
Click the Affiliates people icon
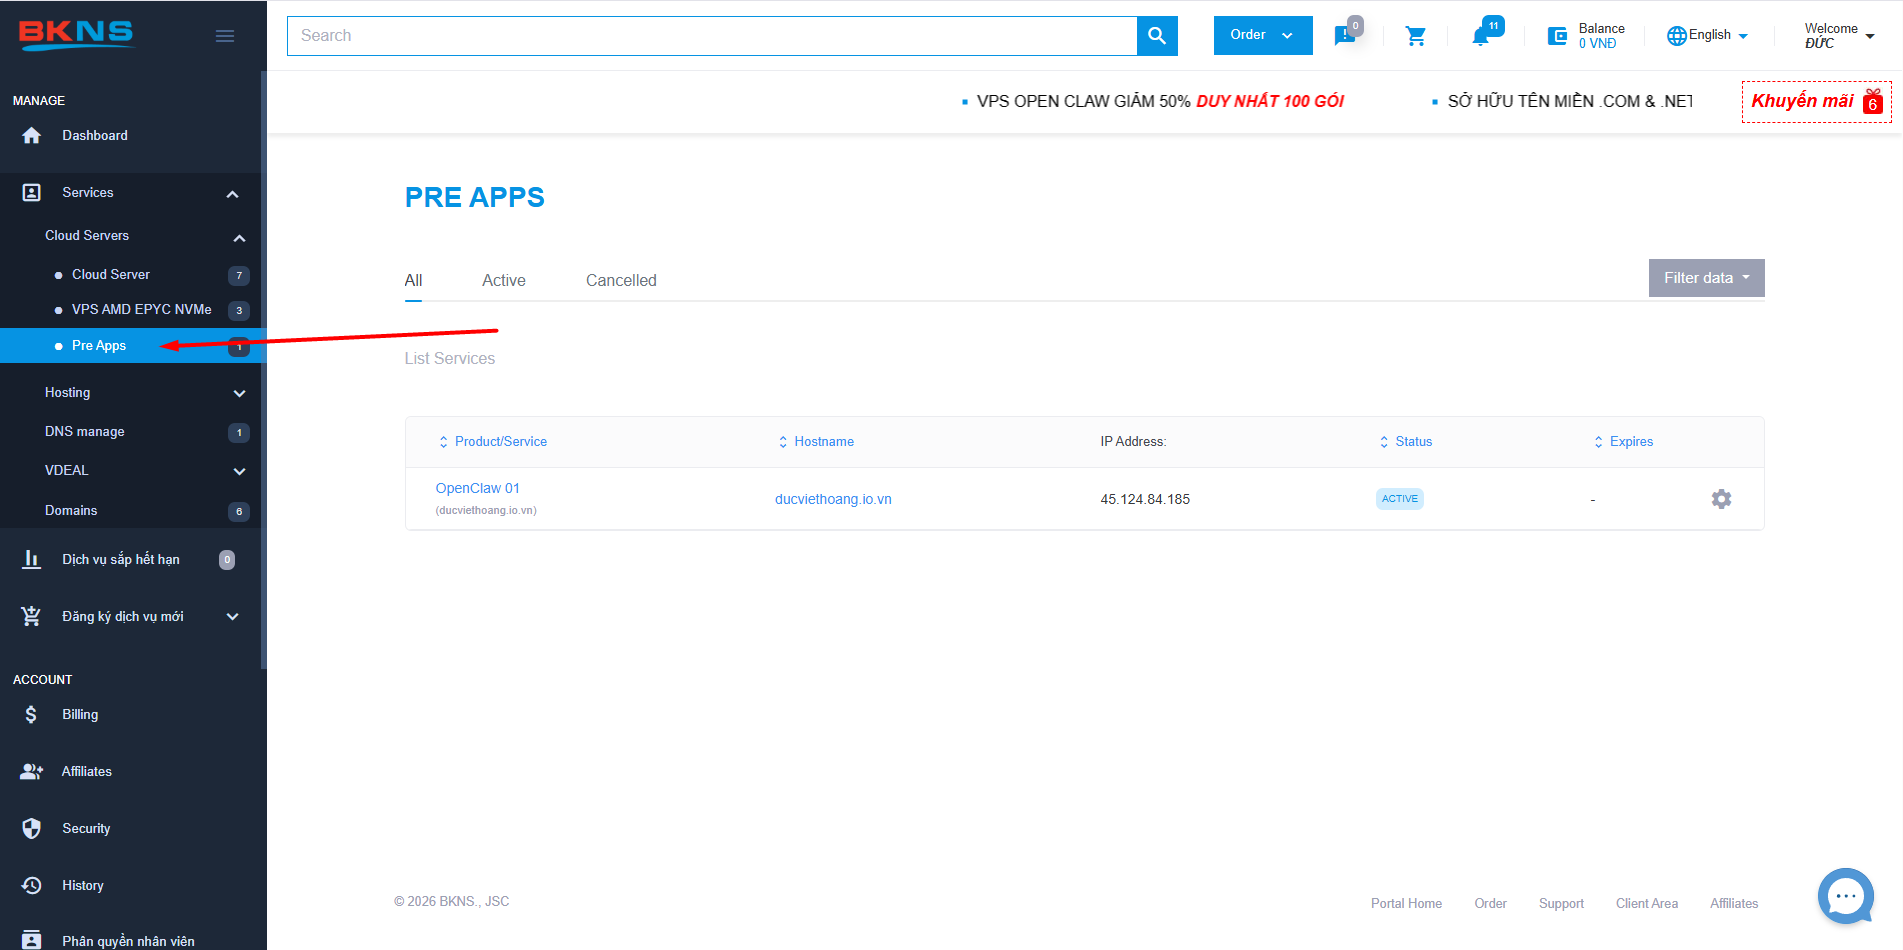(x=32, y=772)
